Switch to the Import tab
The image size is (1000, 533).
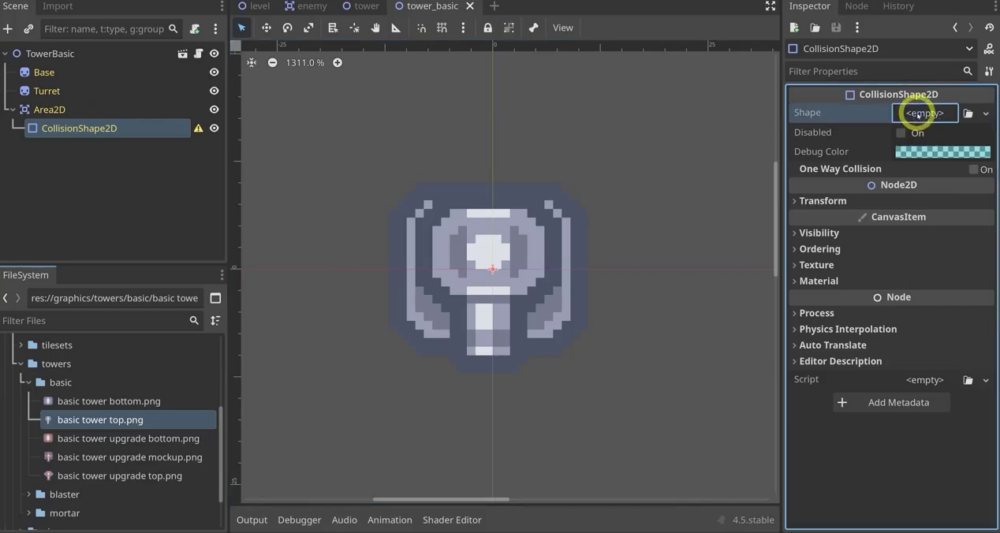(57, 6)
